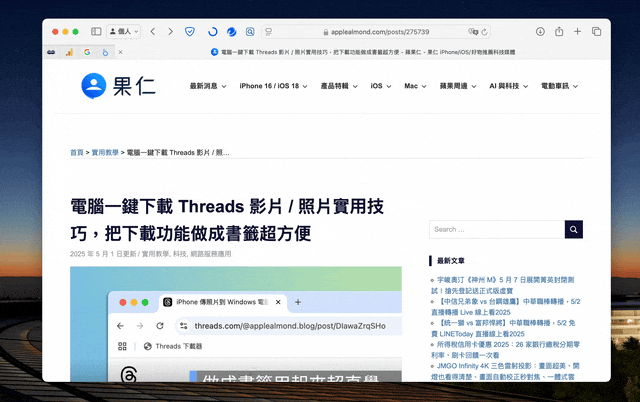Open the Bitwarden shield extension

click(190, 31)
